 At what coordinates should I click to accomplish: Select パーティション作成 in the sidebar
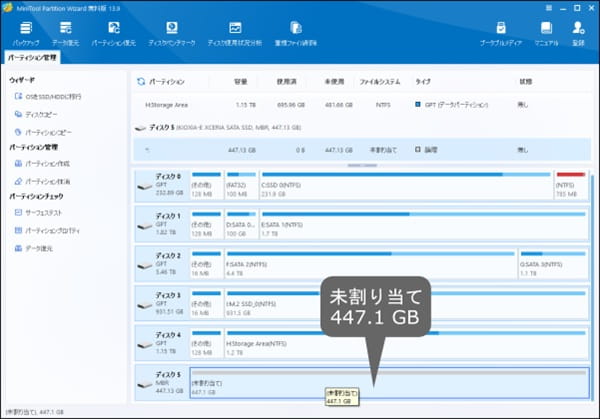click(42, 164)
